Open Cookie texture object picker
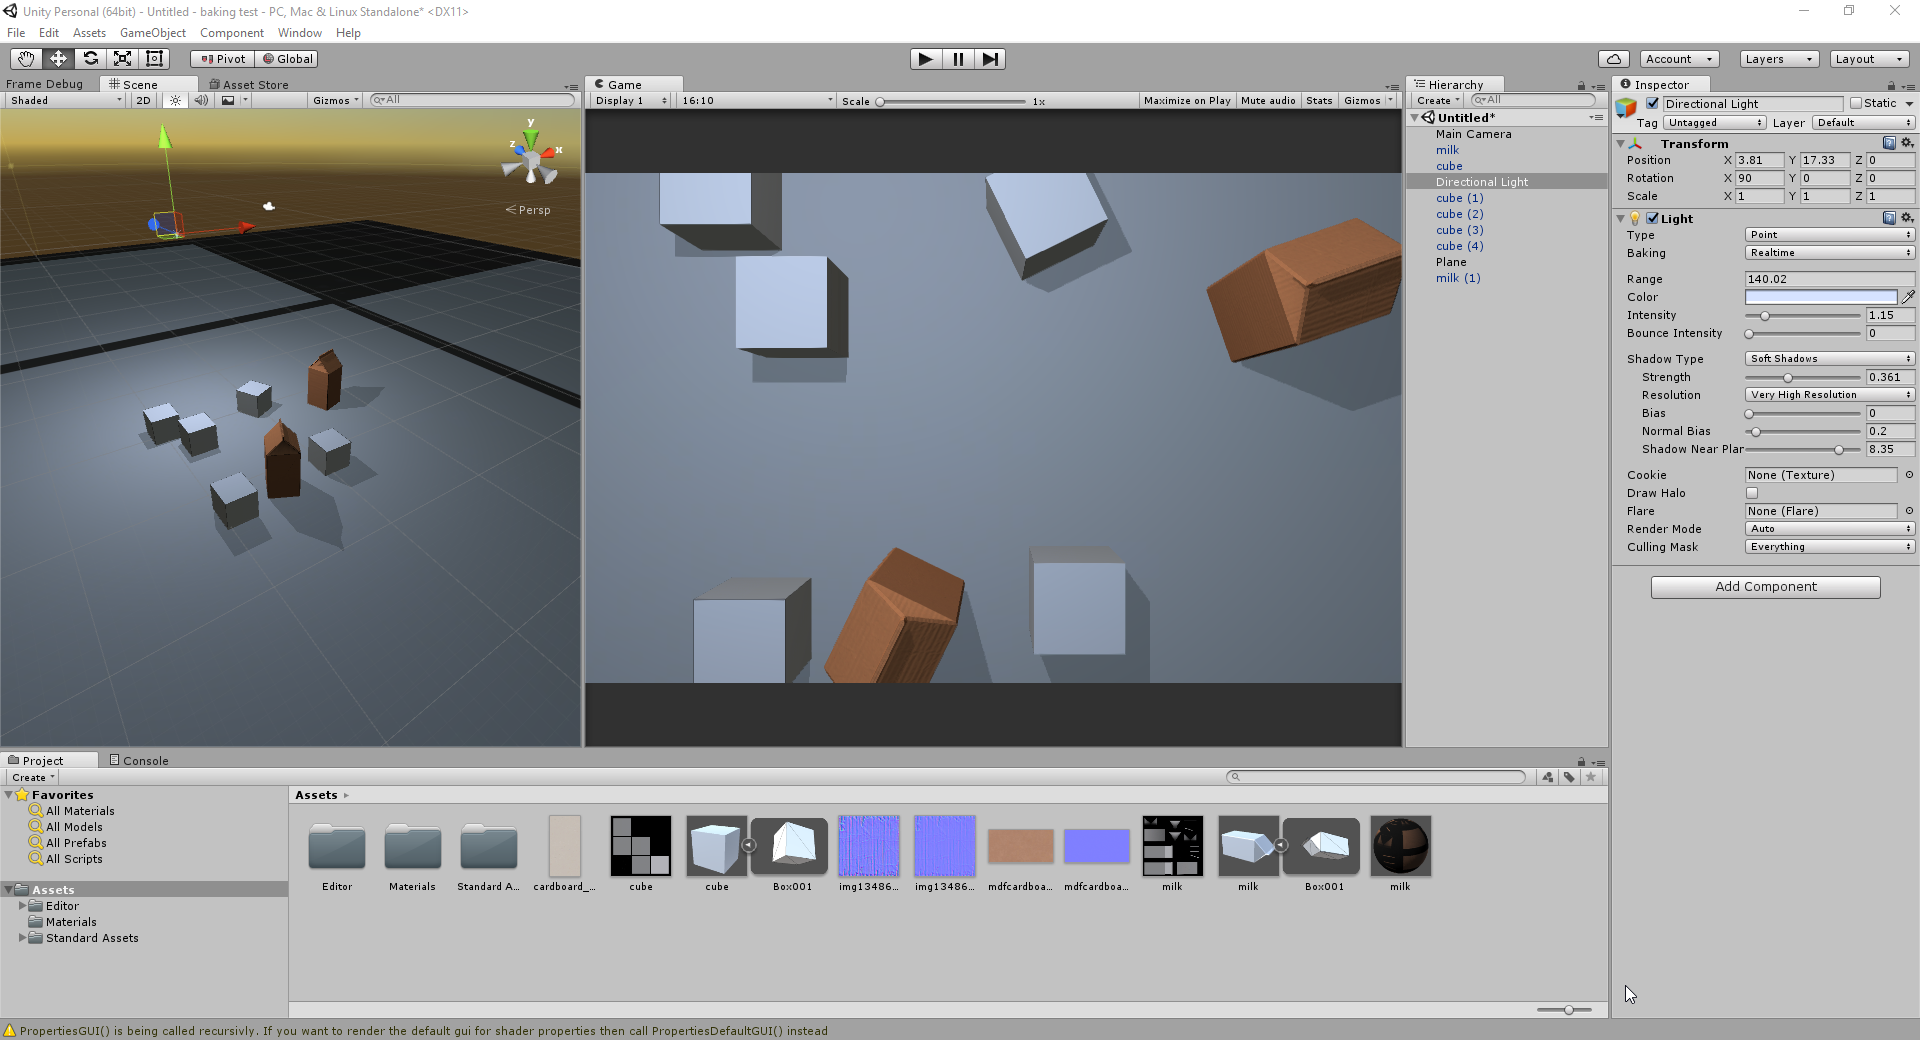The height and width of the screenshot is (1040, 1920). pos(1909,475)
